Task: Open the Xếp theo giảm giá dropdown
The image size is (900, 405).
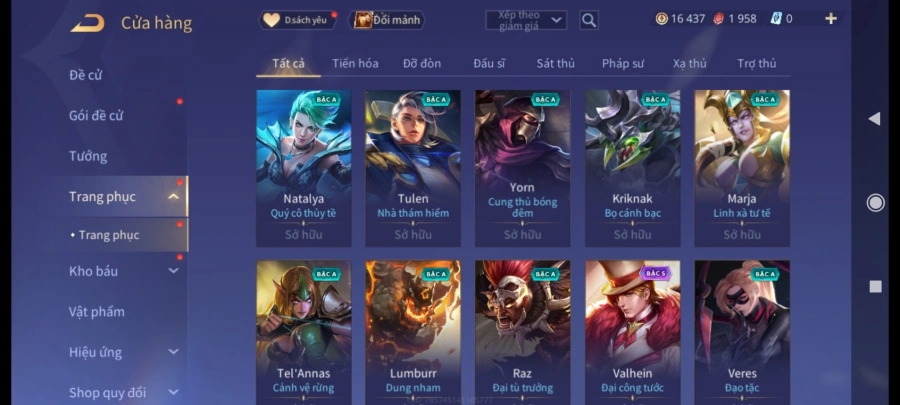Action: [526, 20]
